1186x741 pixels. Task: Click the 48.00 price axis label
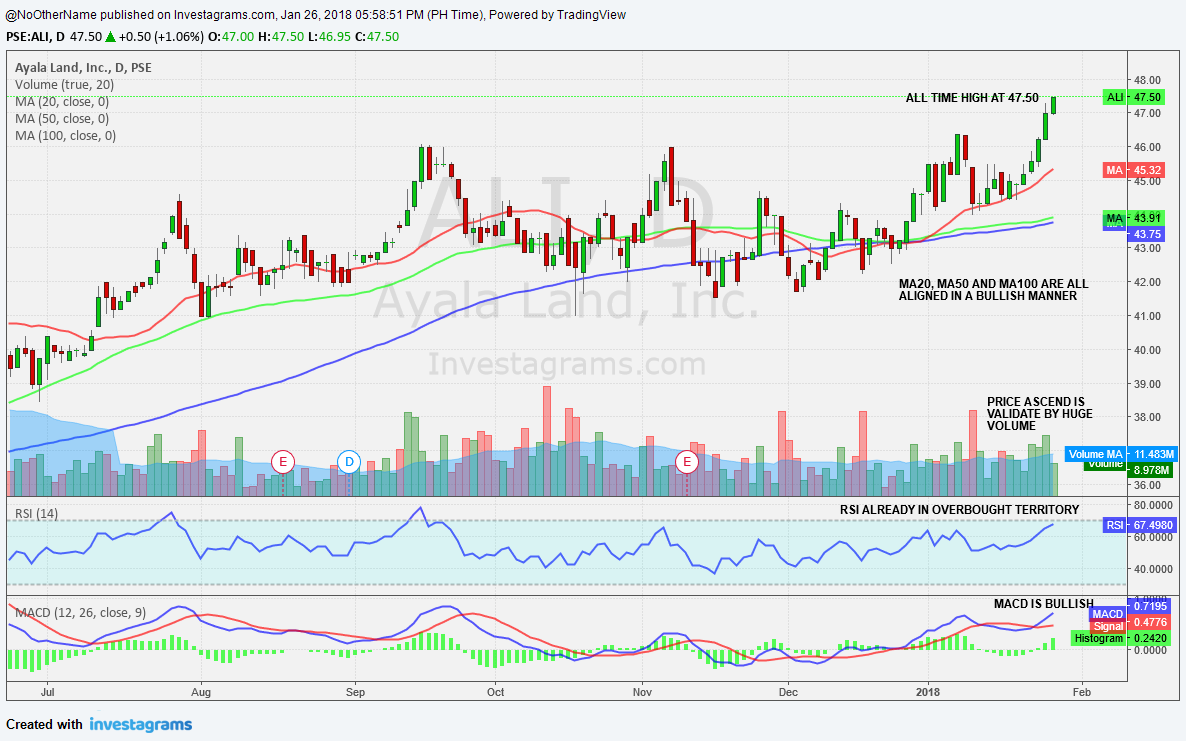pos(1147,79)
